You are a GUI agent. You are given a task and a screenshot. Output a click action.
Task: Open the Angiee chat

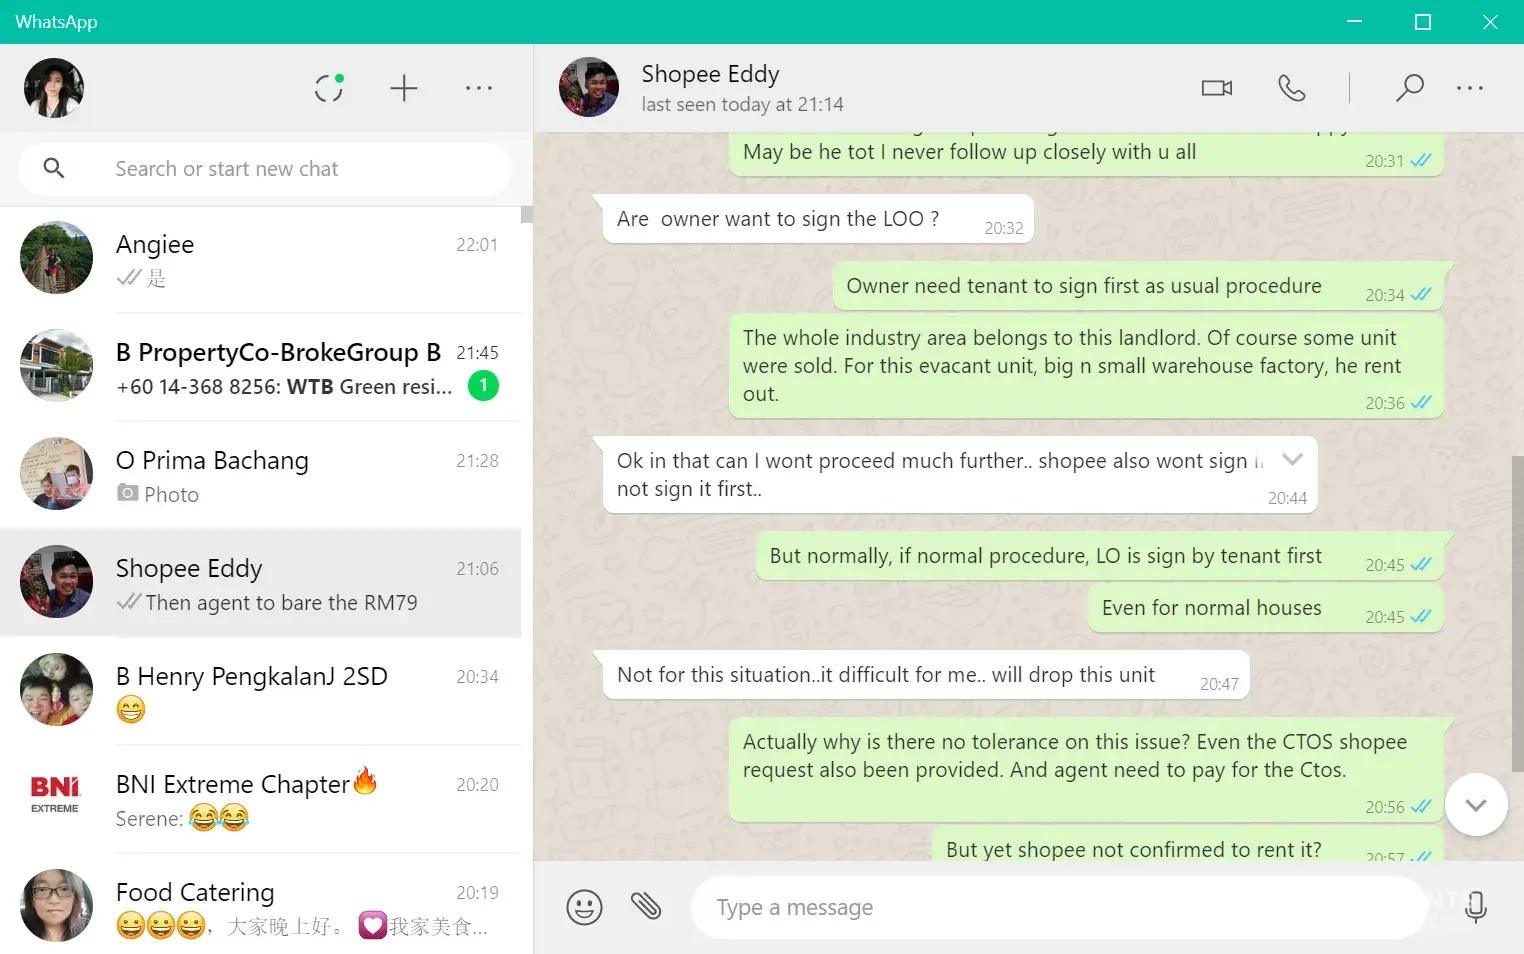260,260
